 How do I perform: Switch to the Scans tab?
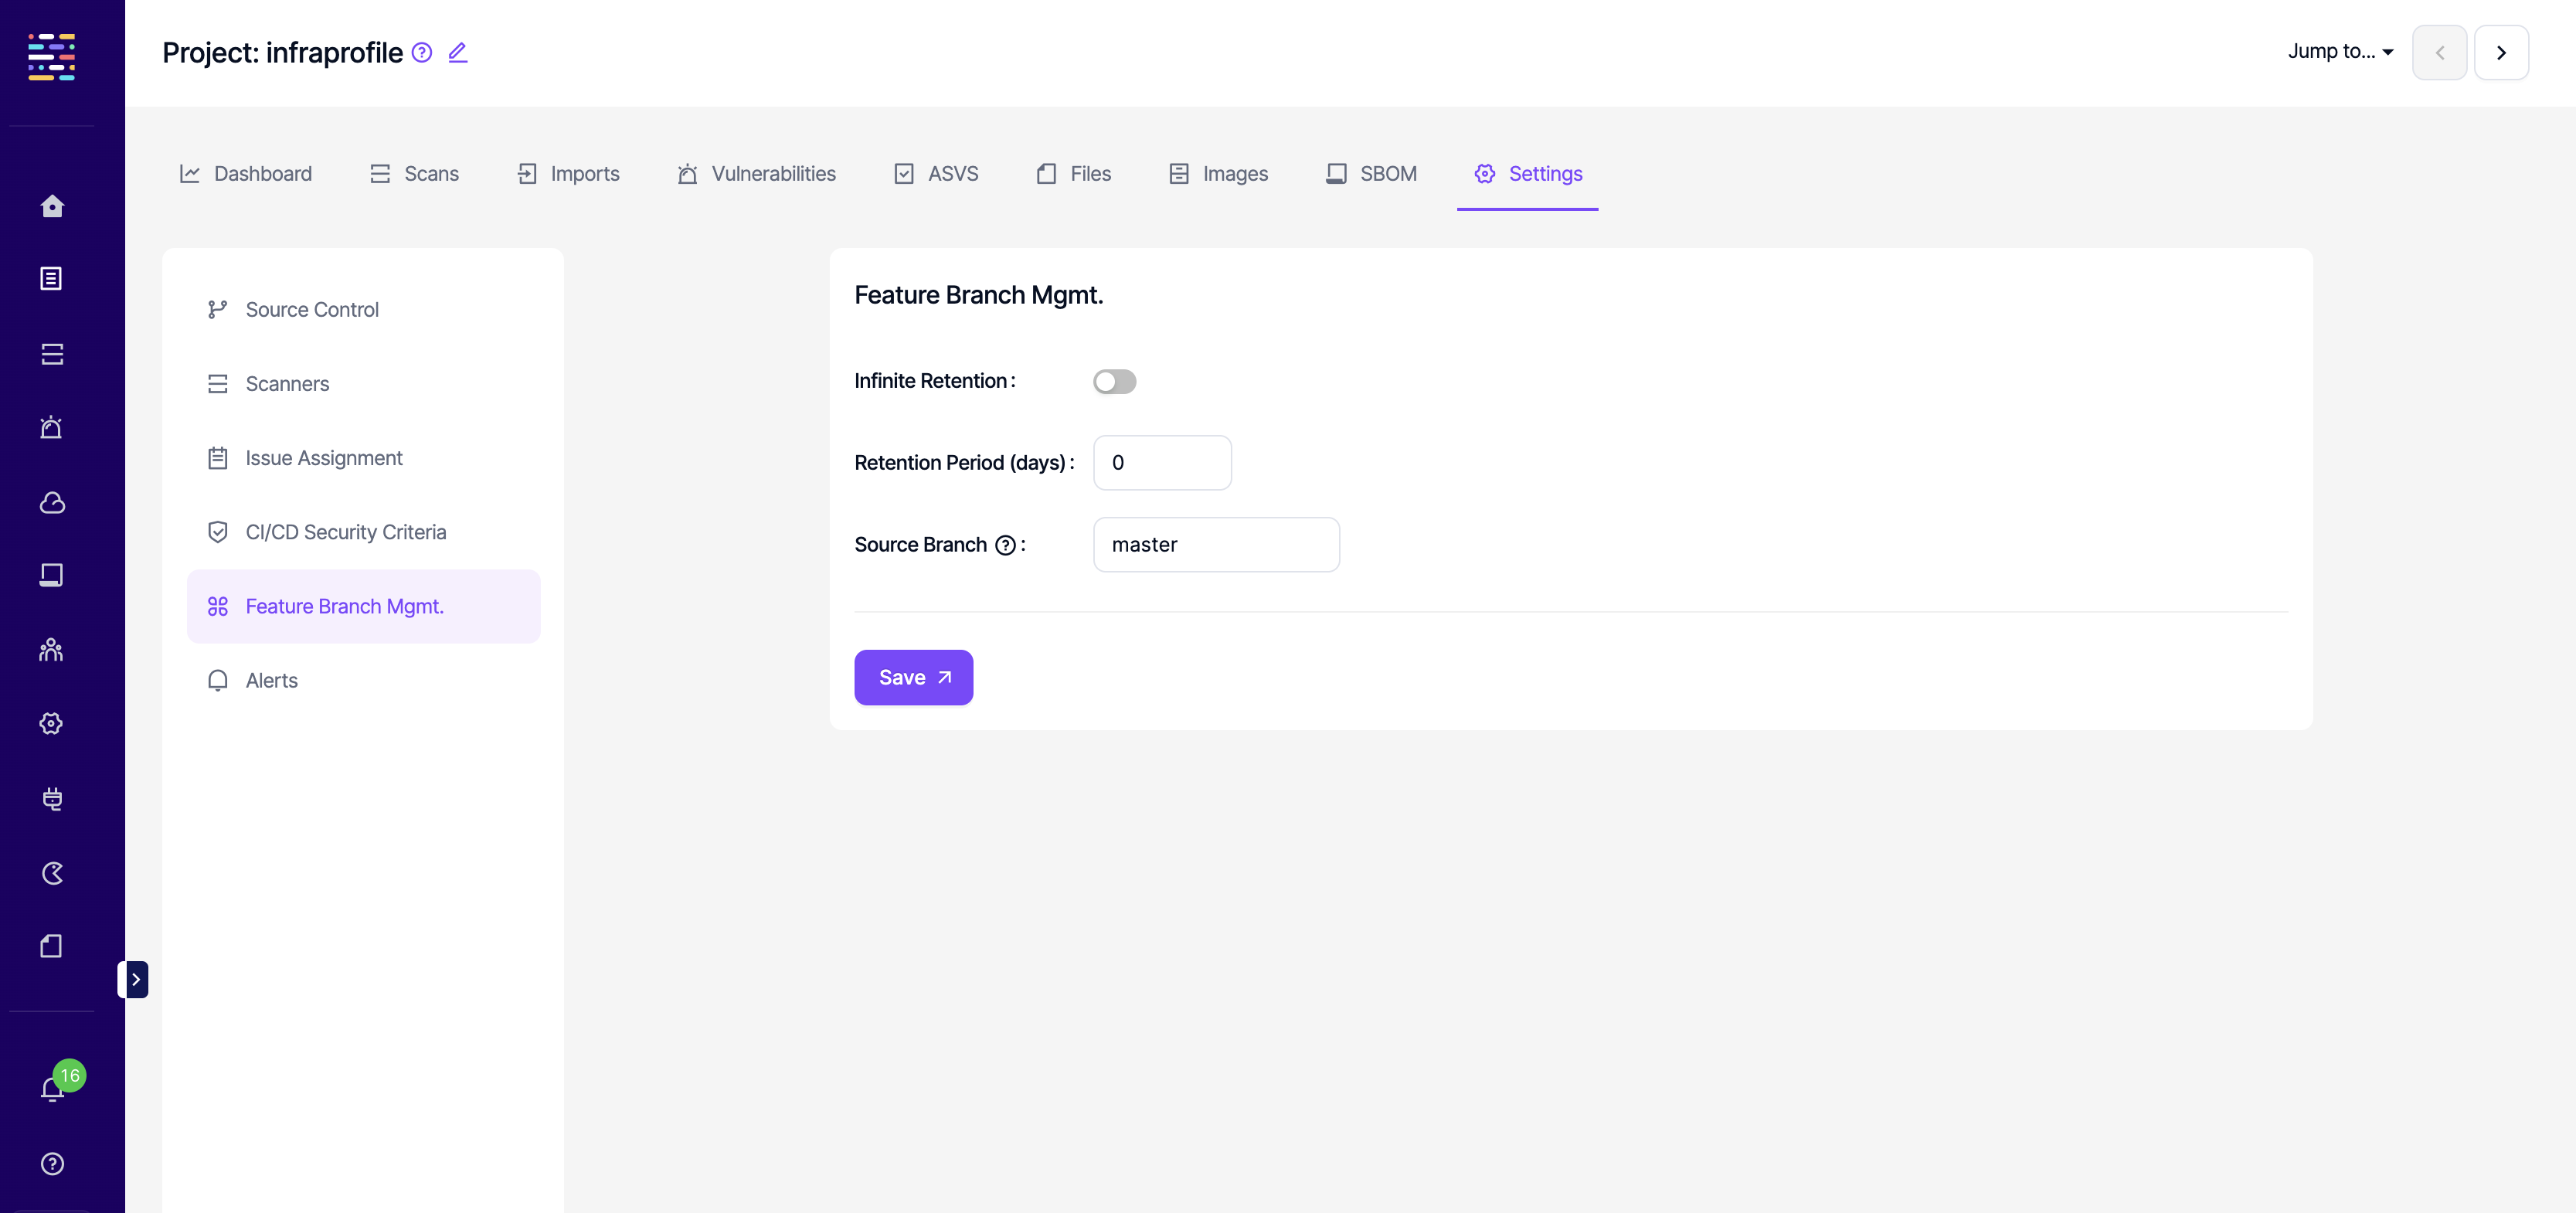tap(413, 174)
